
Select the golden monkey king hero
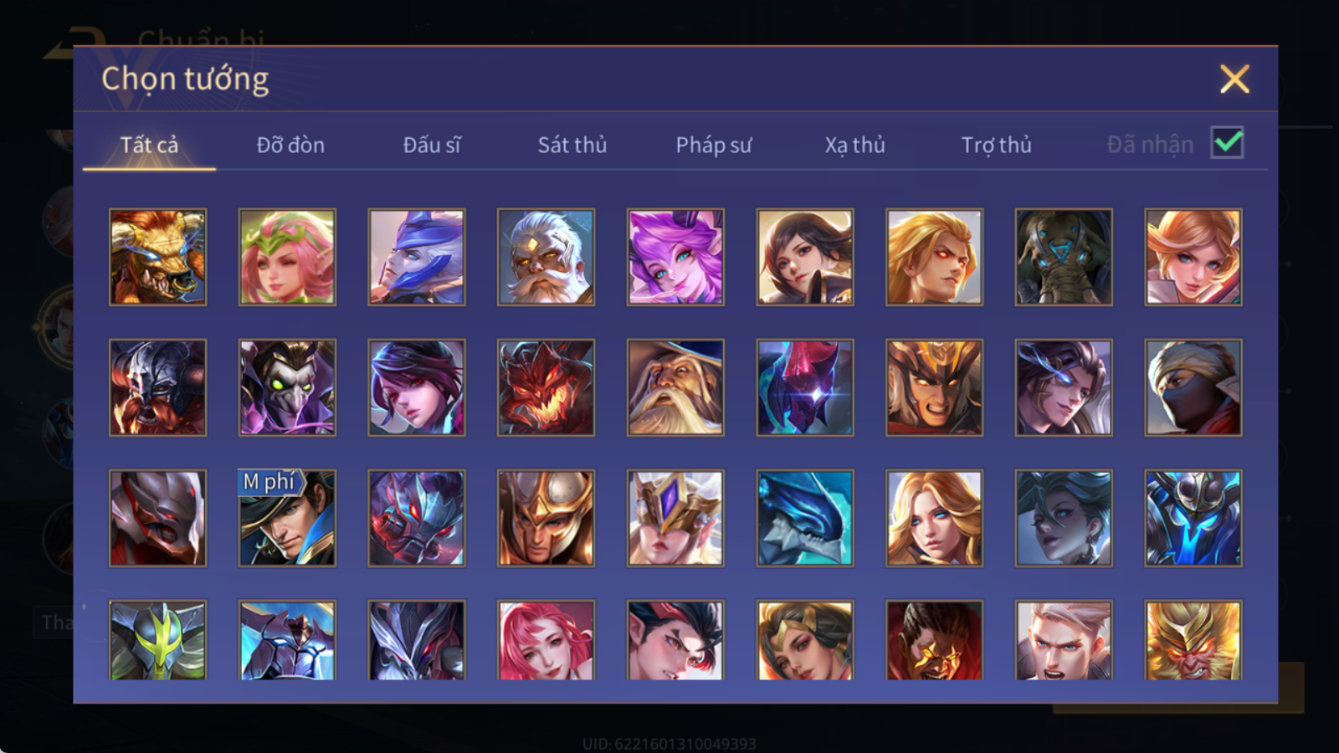1193,641
